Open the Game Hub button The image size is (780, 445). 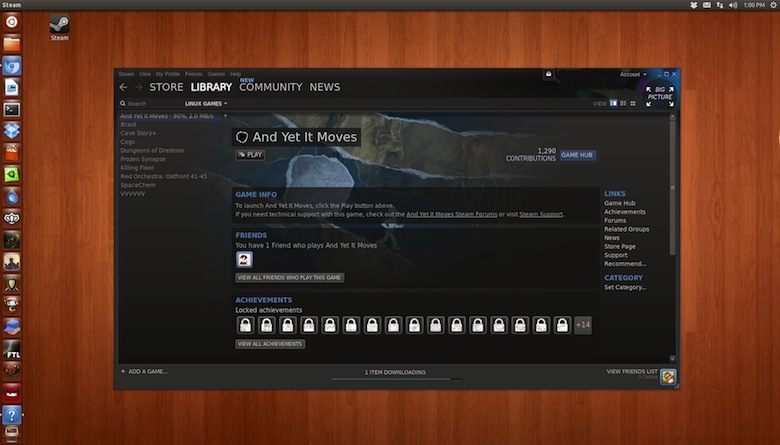577,155
